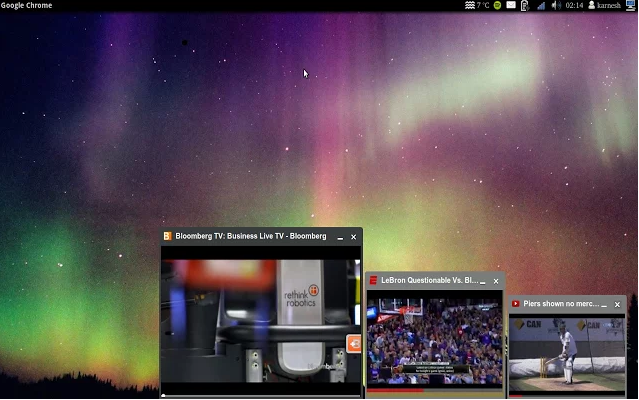Click the orange share button on Bloomberg video
This screenshot has height=400, width=639.
point(354,344)
